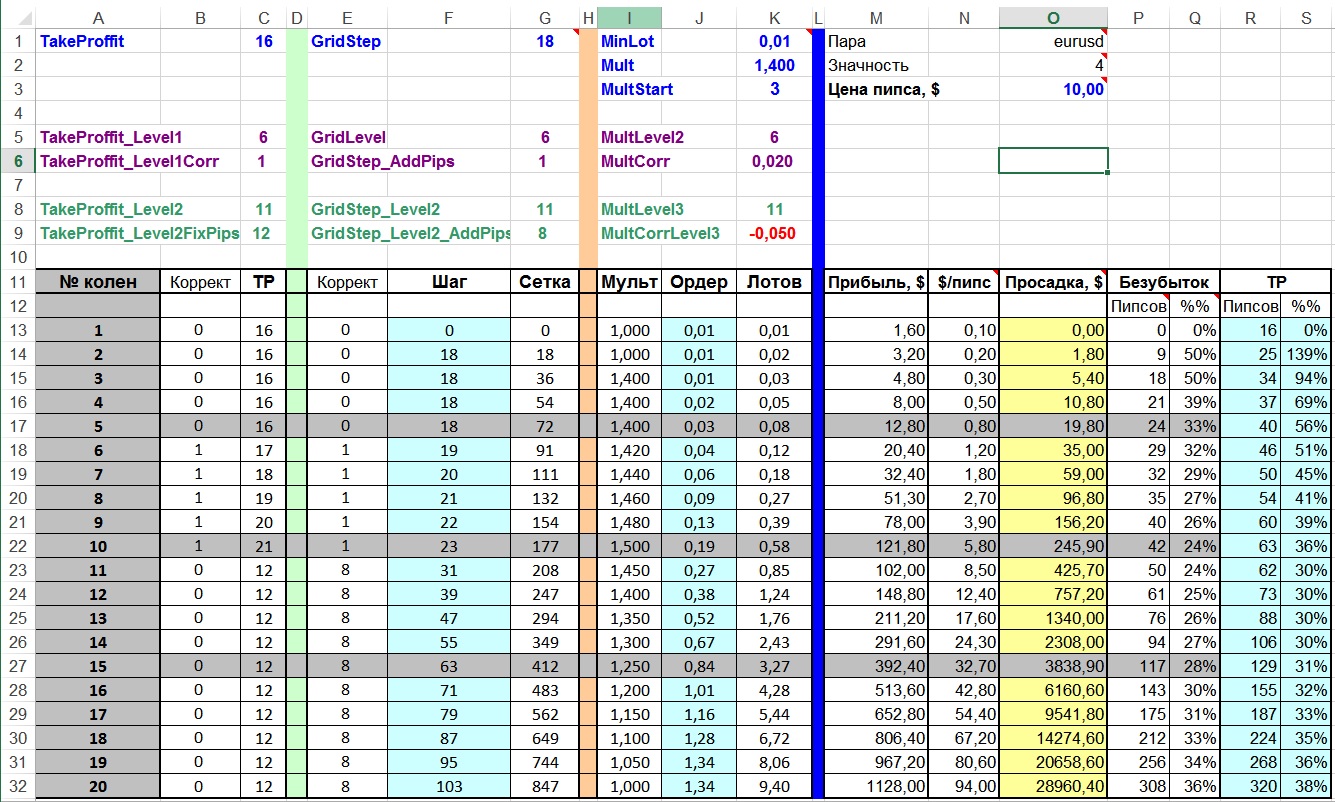Screen dimensions: 1335x802
Task: Select the Цена пипса, $ label
Action: tap(884, 90)
